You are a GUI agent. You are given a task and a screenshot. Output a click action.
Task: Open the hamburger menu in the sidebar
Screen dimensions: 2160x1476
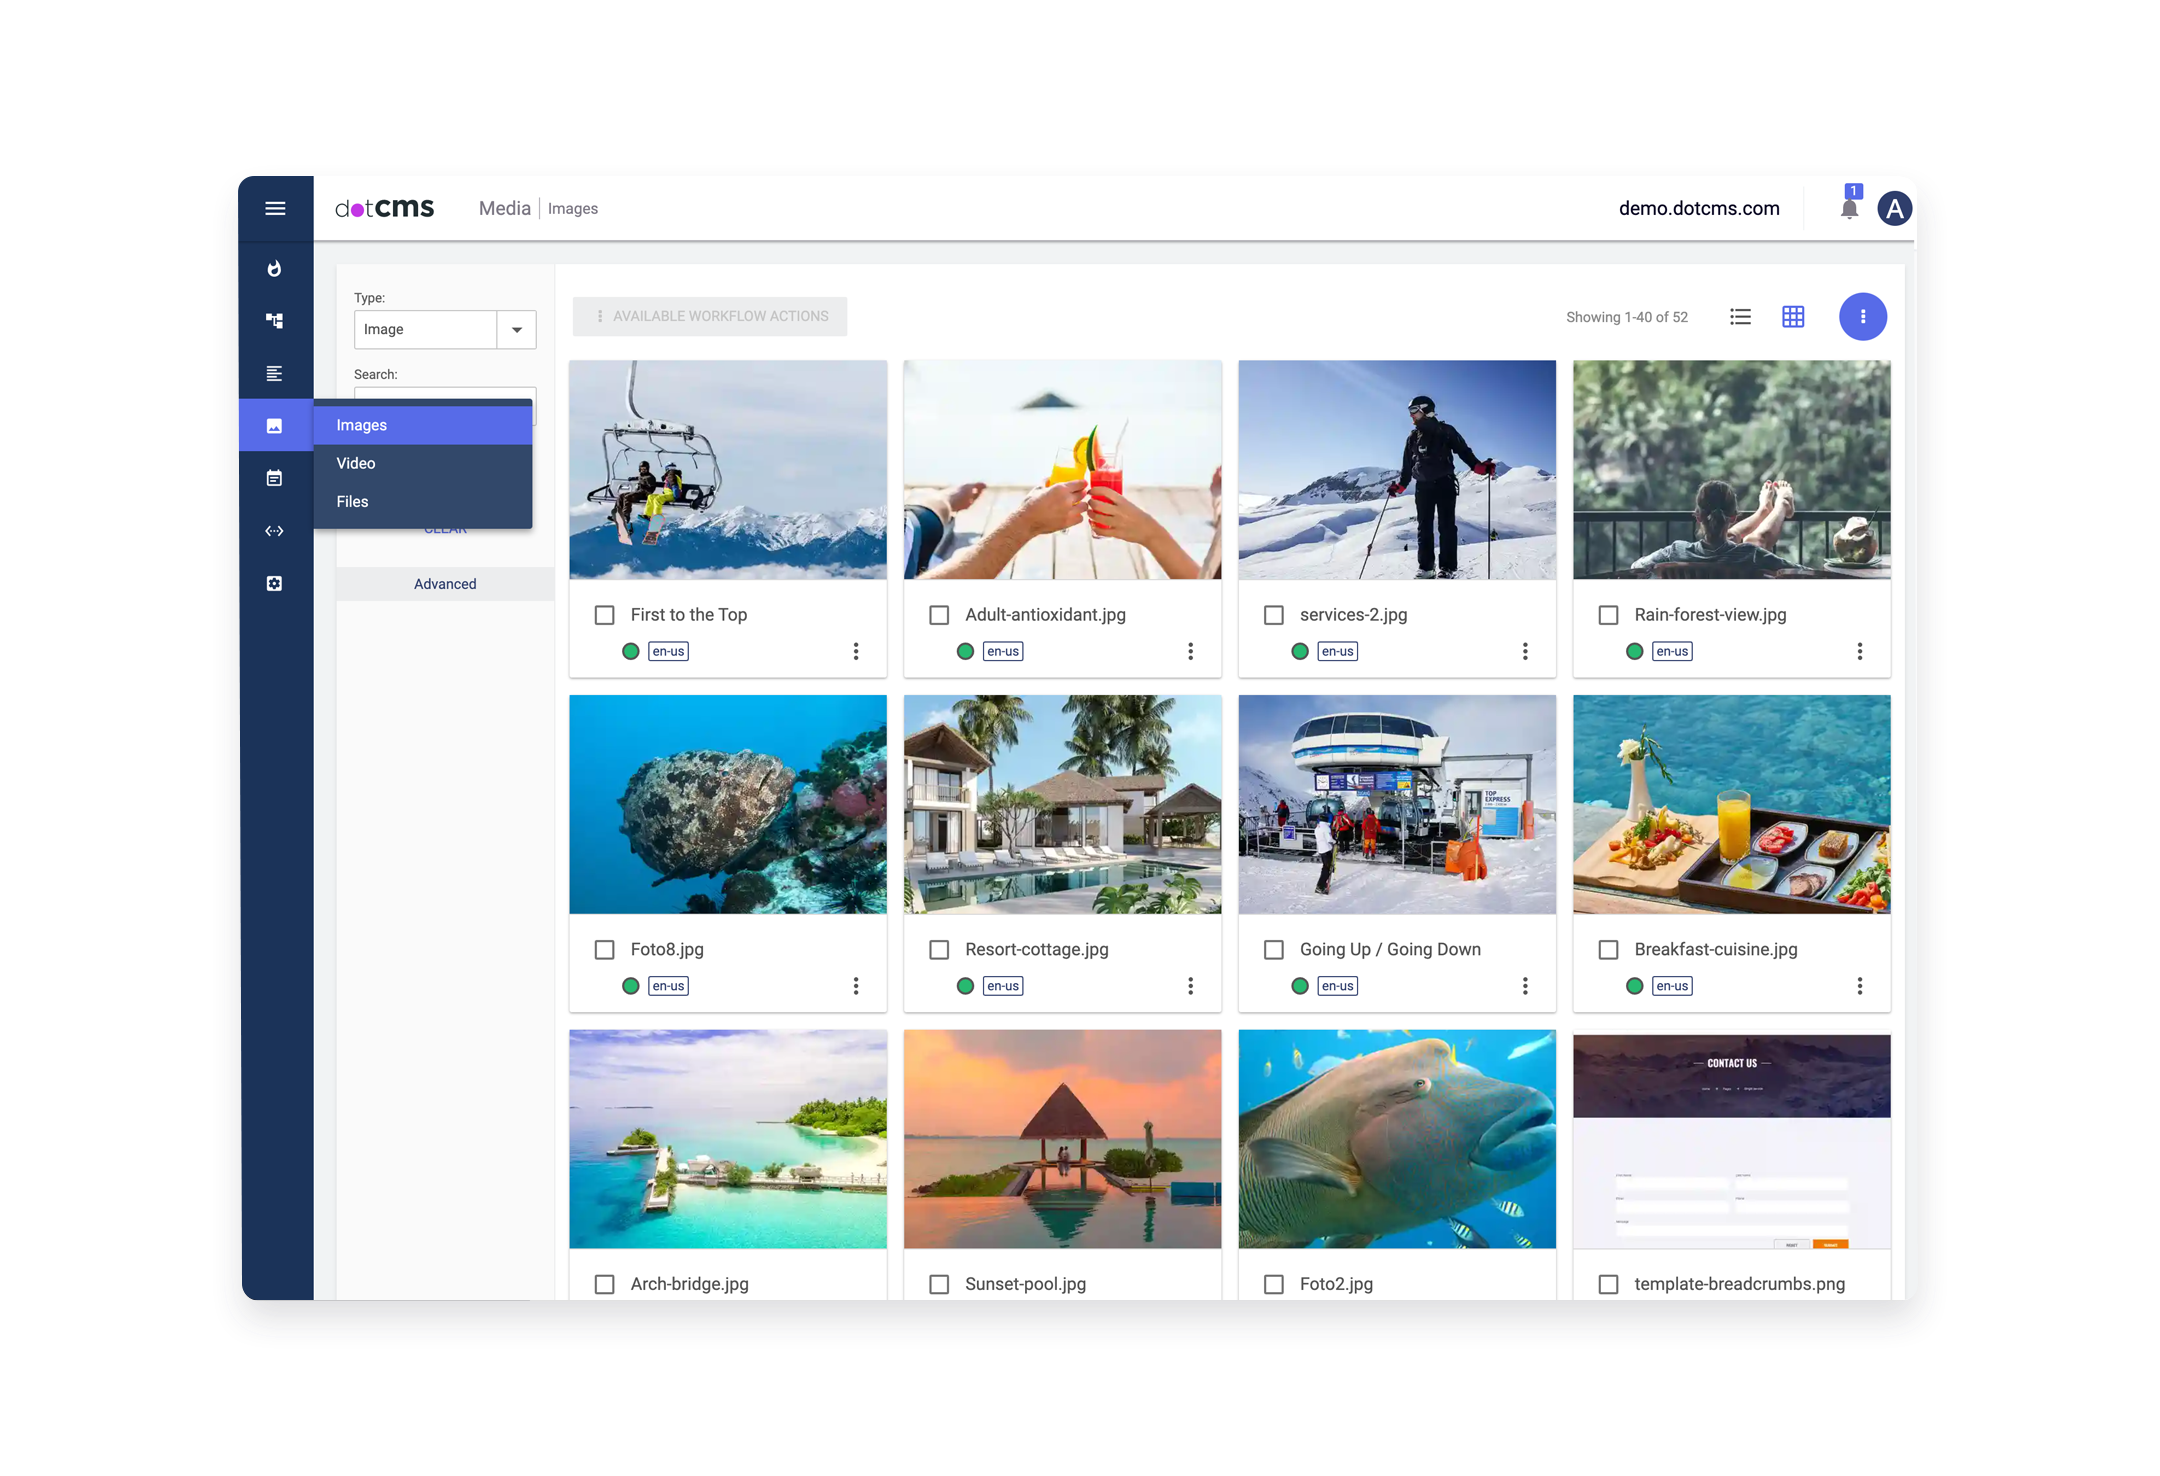click(x=275, y=208)
